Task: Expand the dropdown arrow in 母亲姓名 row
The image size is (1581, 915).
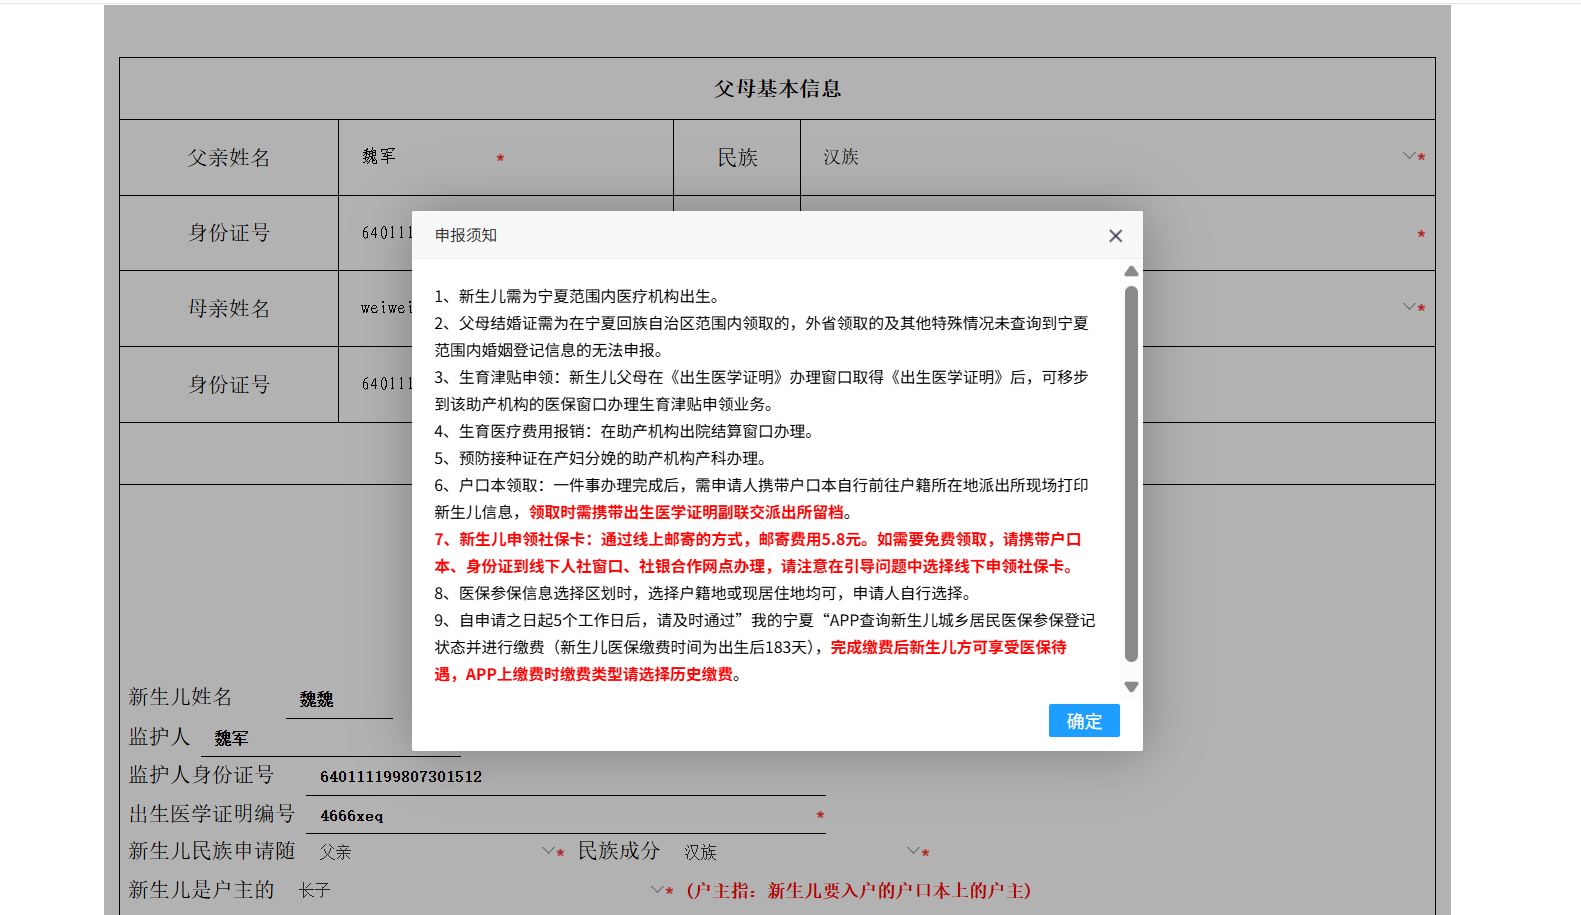Action: 1408,307
